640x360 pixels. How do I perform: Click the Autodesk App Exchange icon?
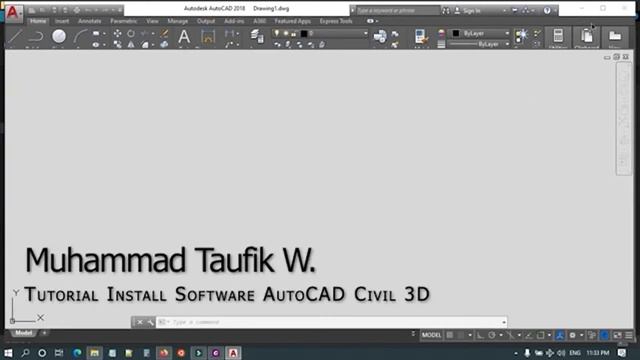(514, 11)
